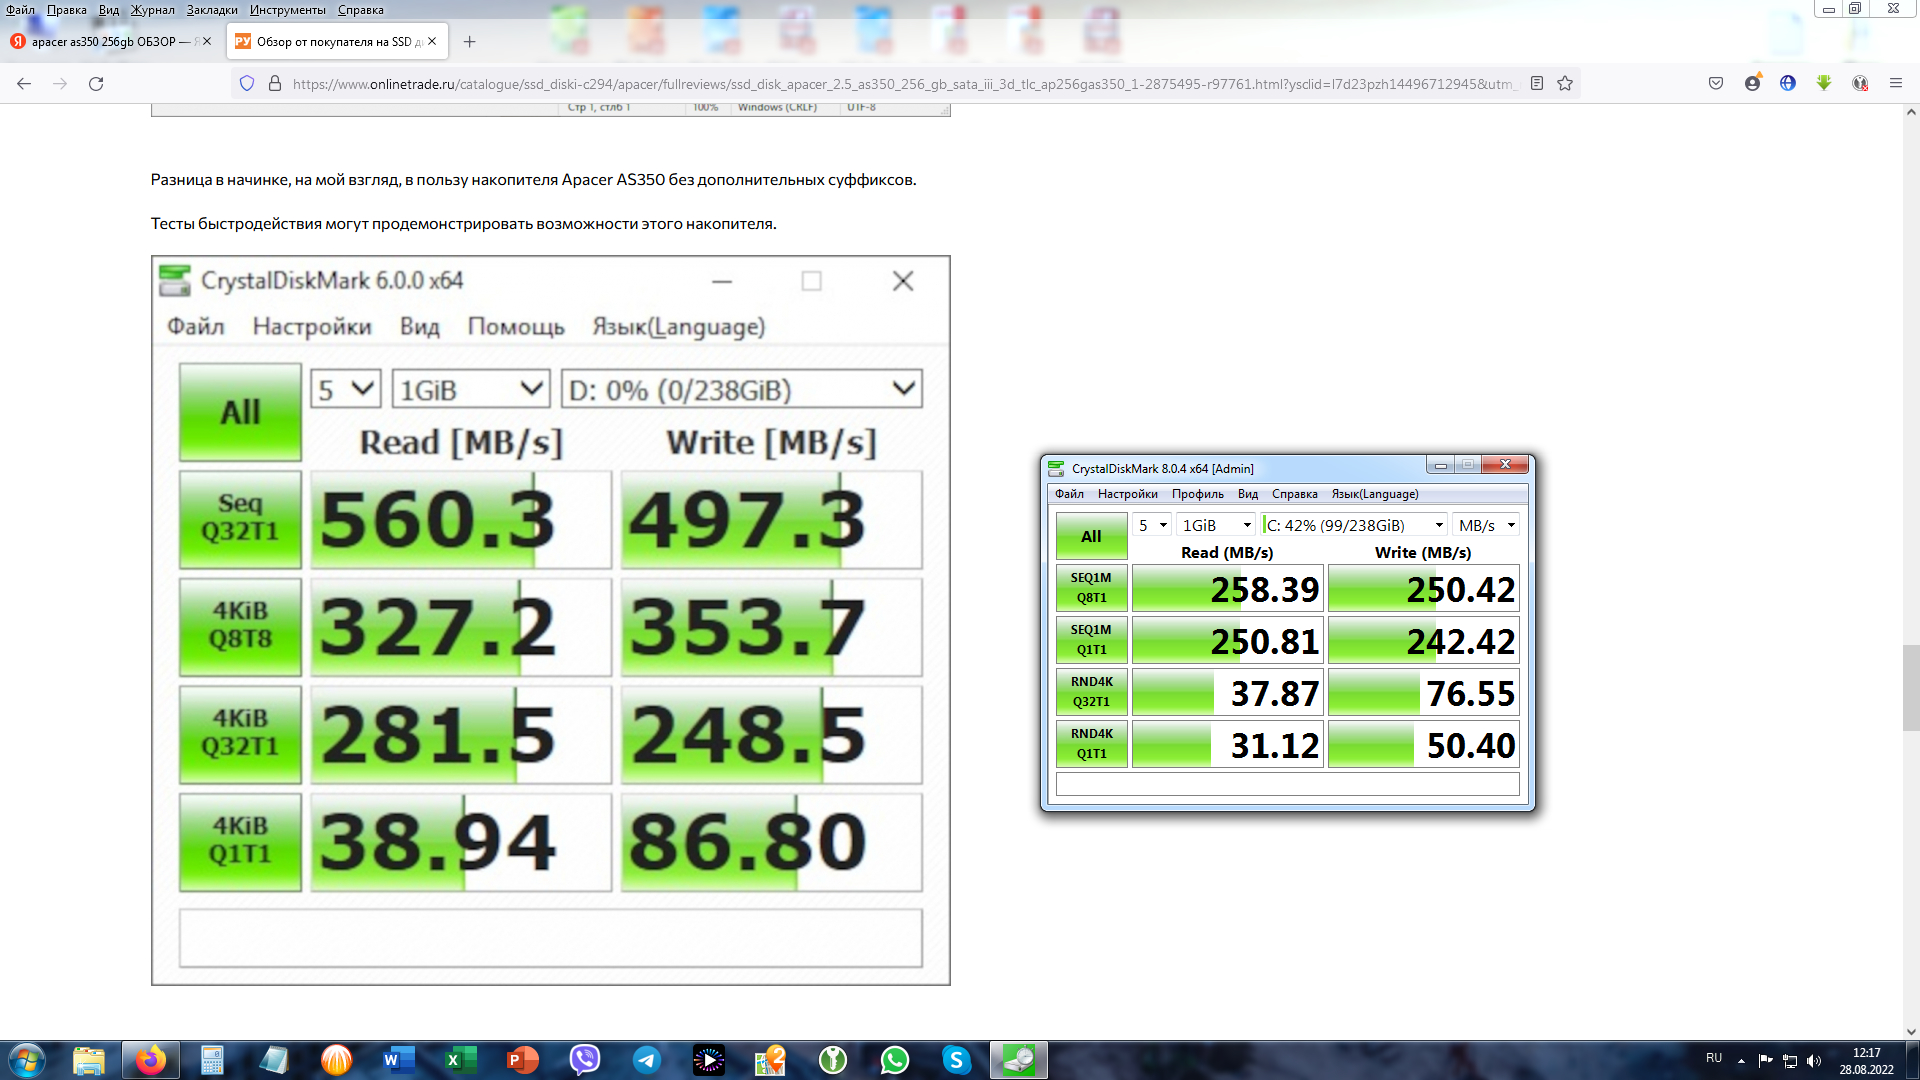Click the green download arrow extension icon

click(1824, 84)
